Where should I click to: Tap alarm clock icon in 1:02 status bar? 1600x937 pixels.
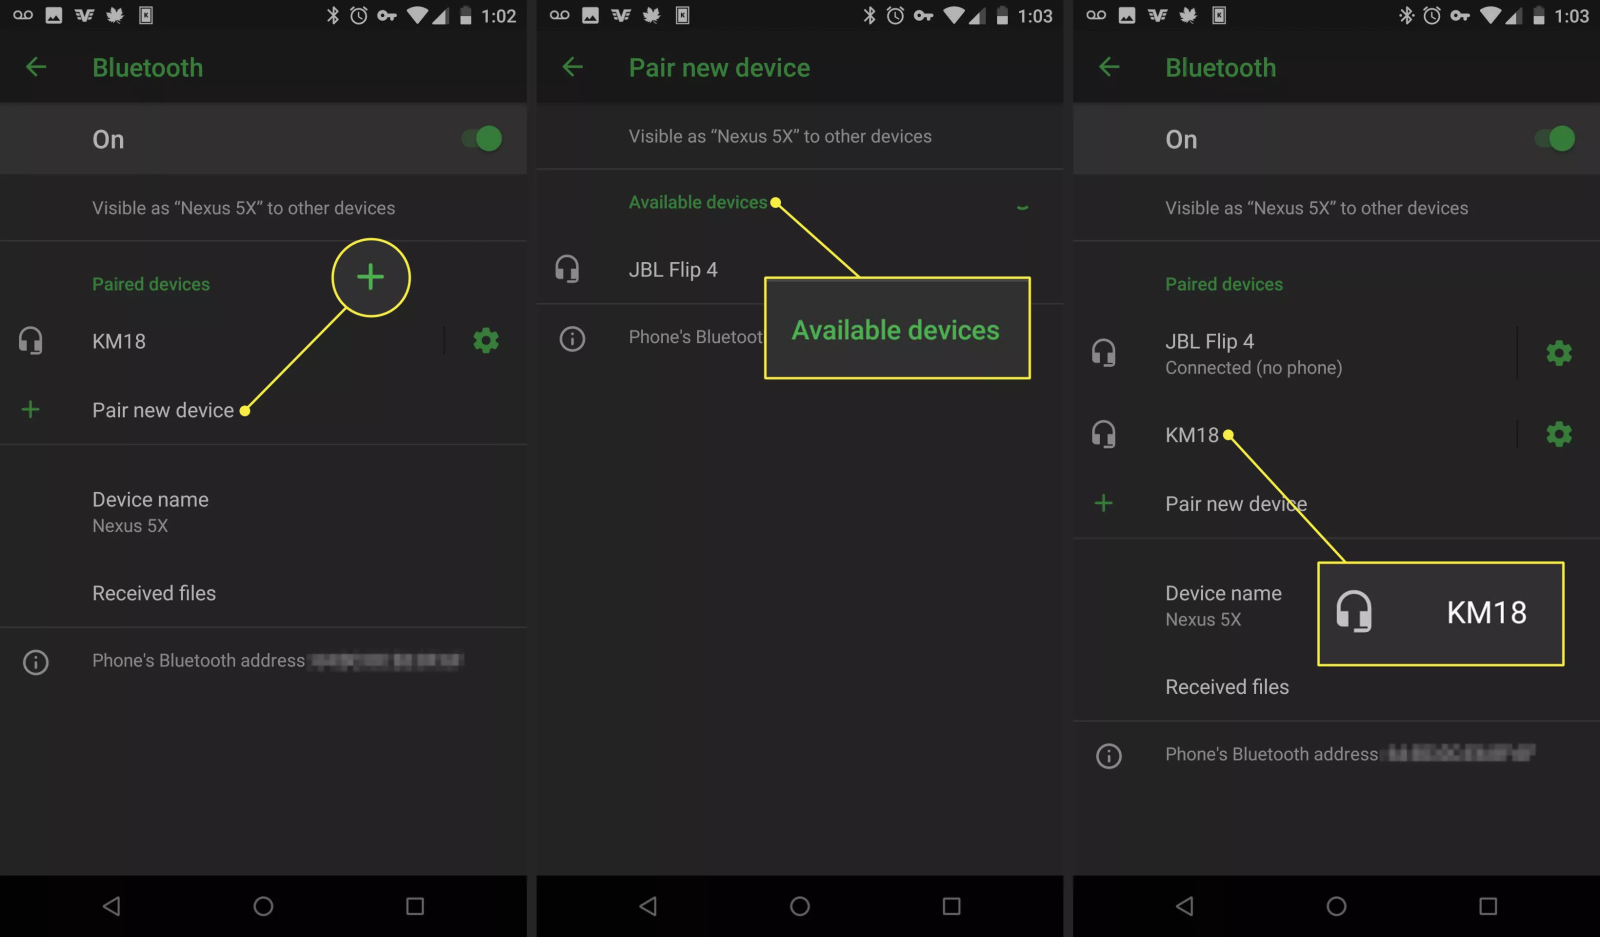click(x=358, y=16)
